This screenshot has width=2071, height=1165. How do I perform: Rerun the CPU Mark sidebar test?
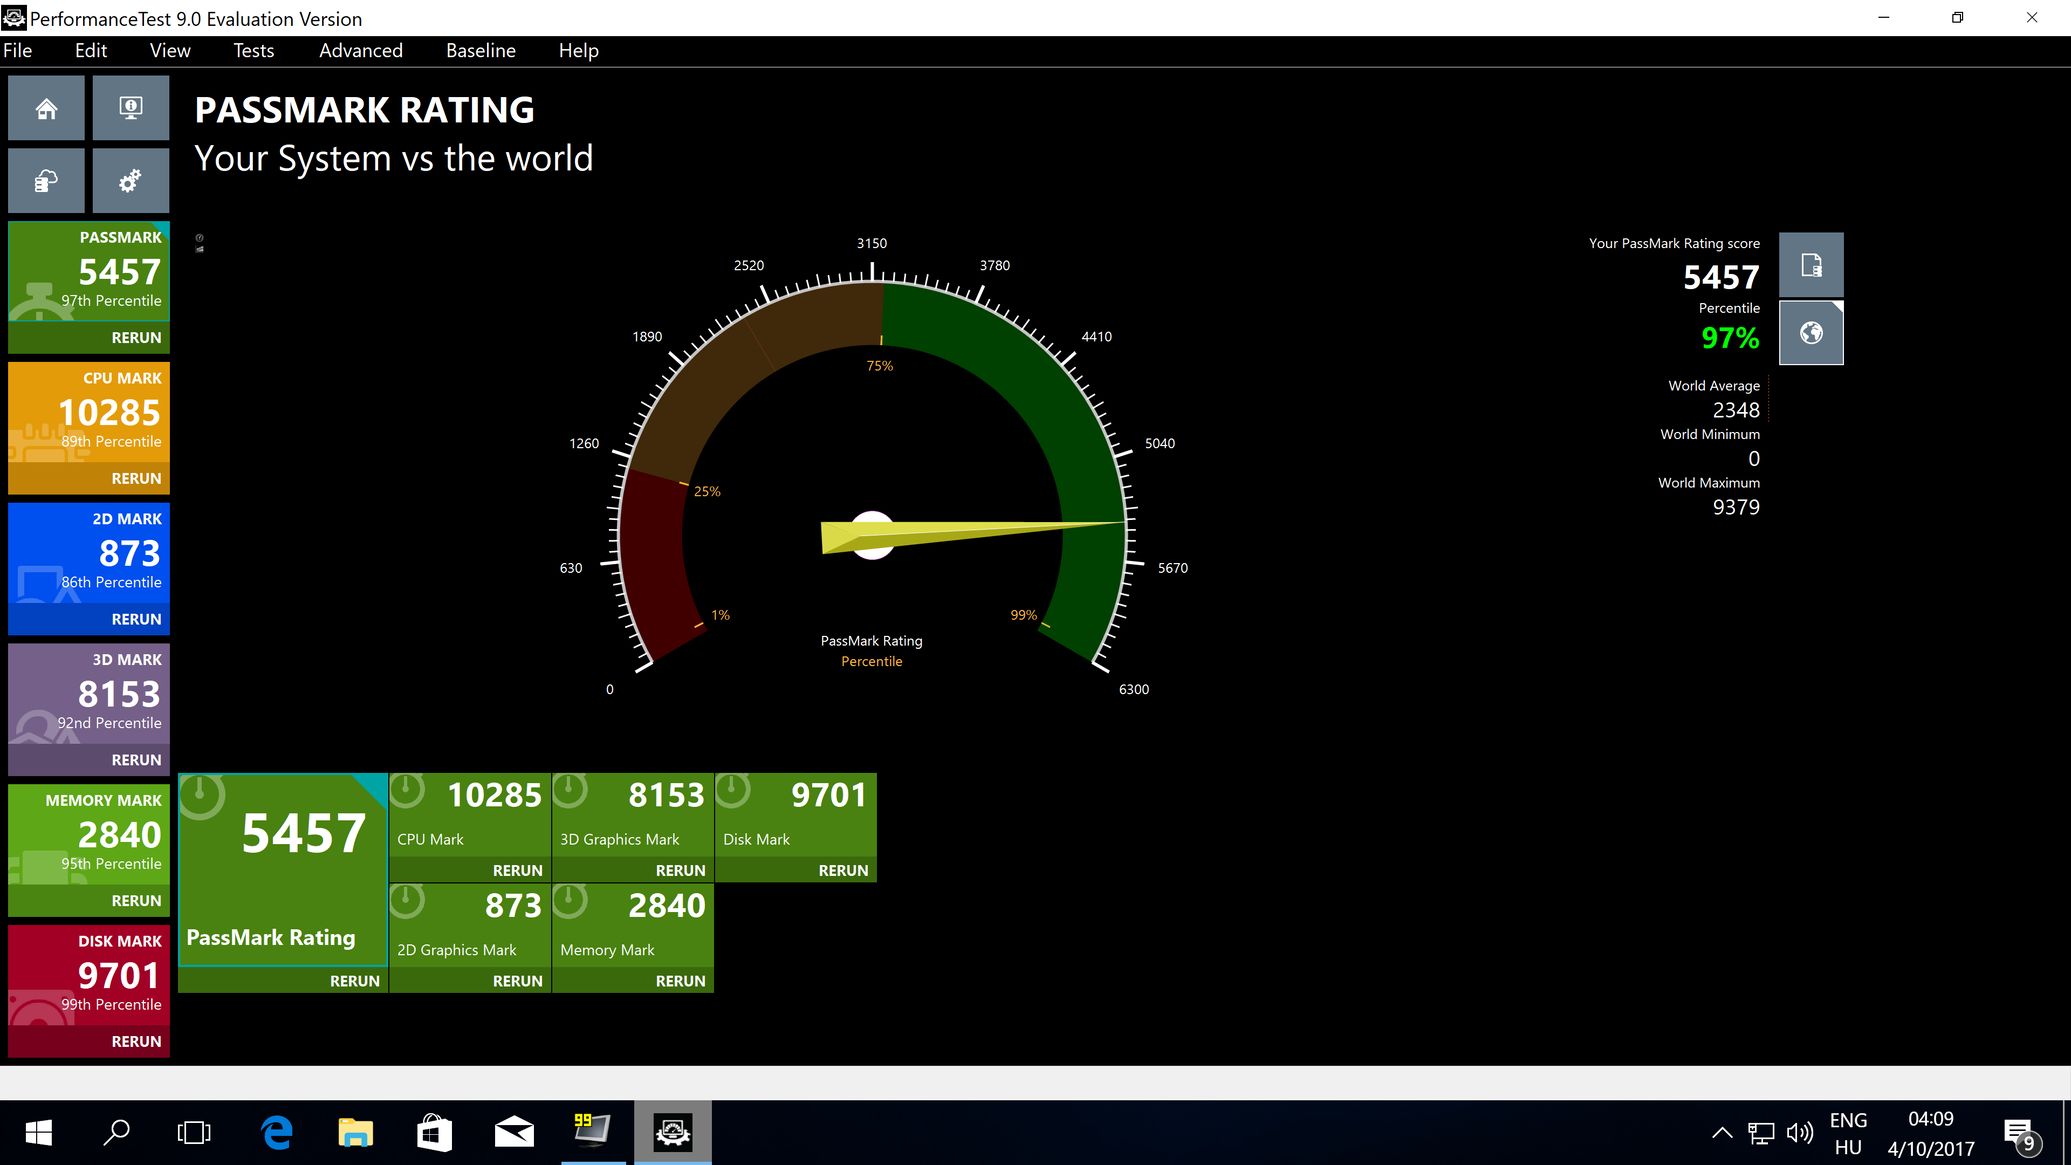(x=136, y=479)
